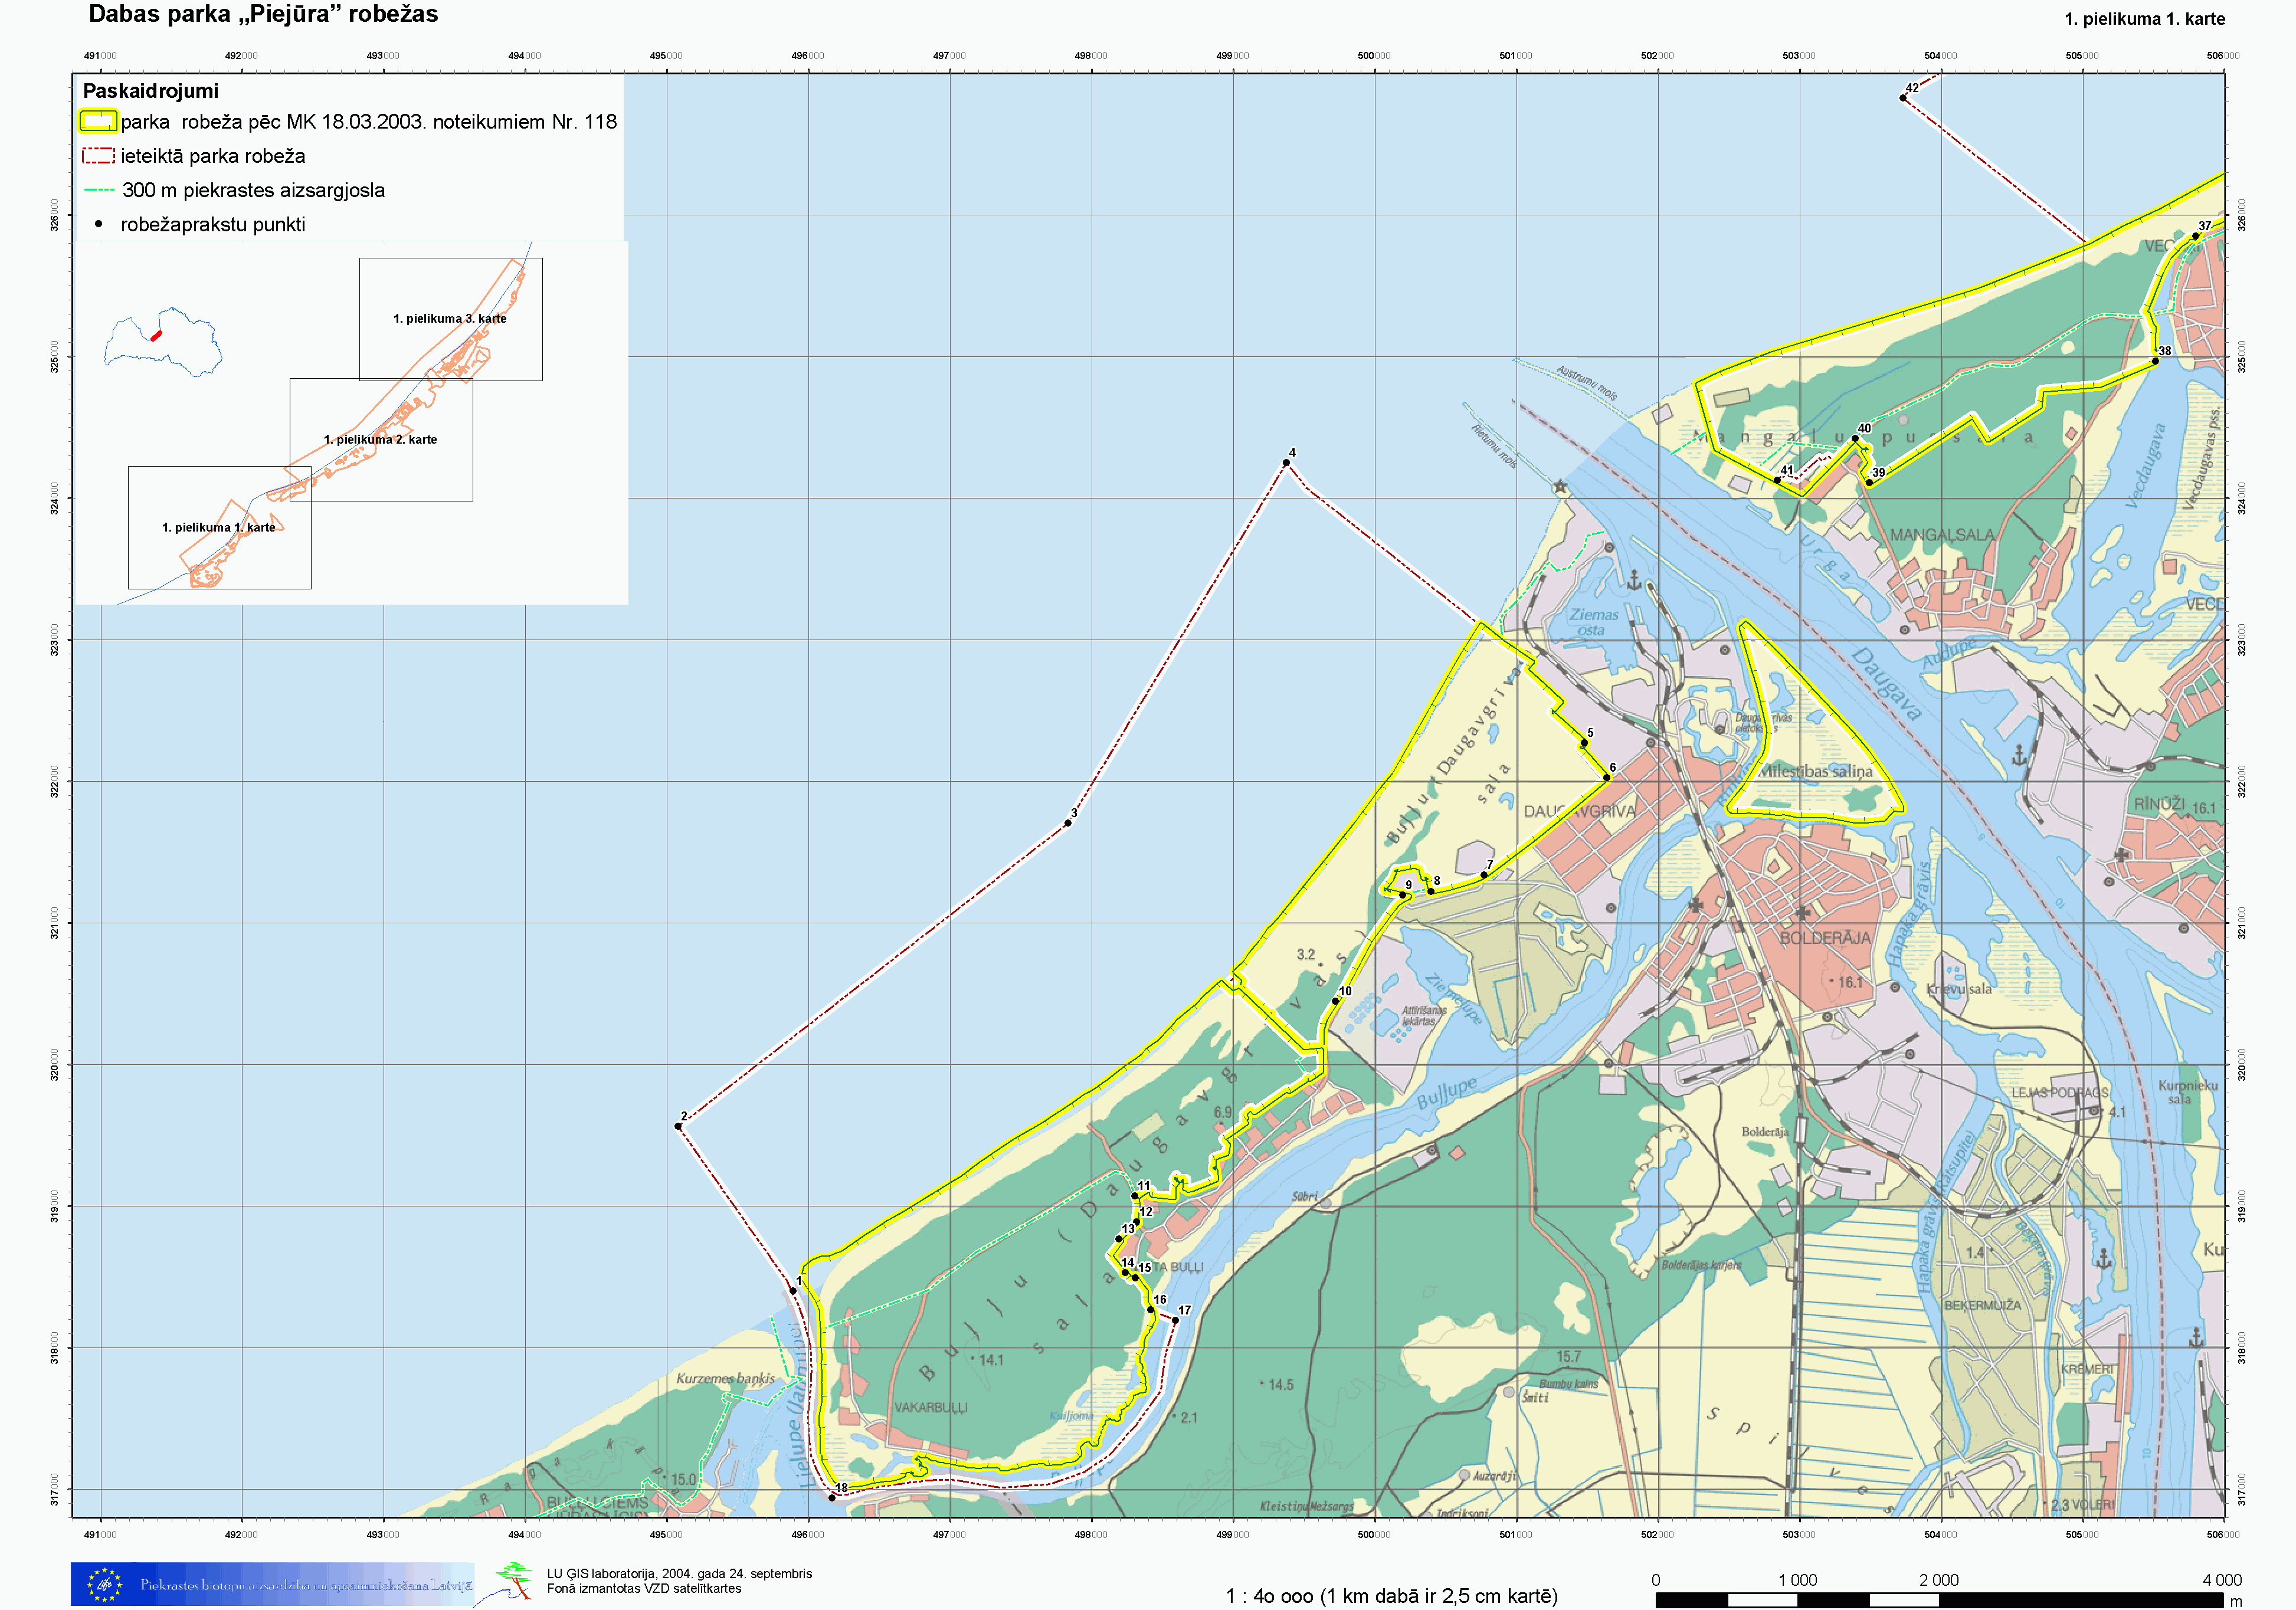Click the 'RĪNŪŽI' place label
The image size is (2296, 1610).
(x=2159, y=804)
